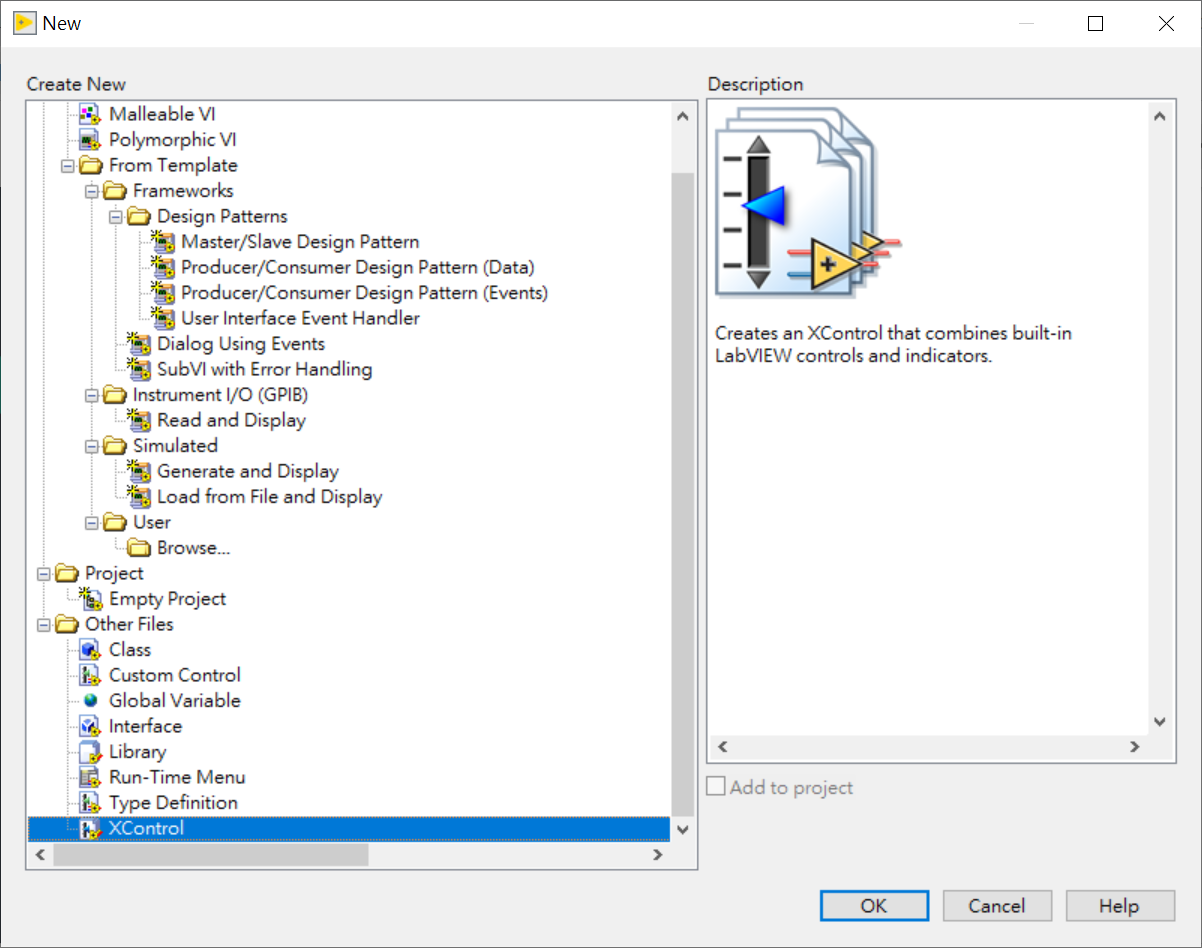Open Help for the New dialog
Viewport: 1202px width, 948px height.
click(x=1119, y=905)
